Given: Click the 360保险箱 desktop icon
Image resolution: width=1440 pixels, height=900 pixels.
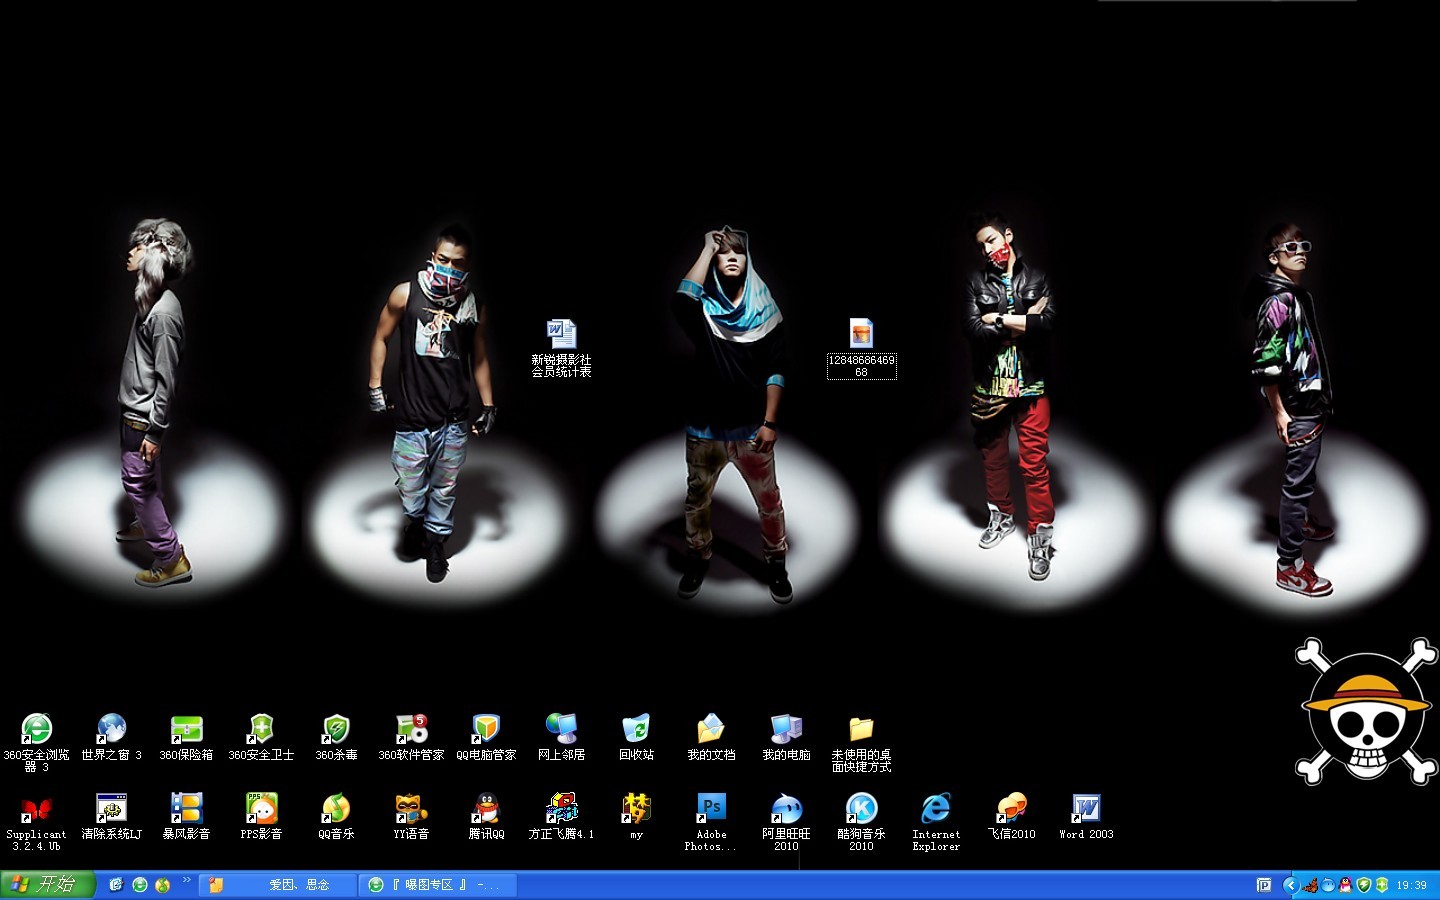Looking at the screenshot, I should click(x=186, y=736).
